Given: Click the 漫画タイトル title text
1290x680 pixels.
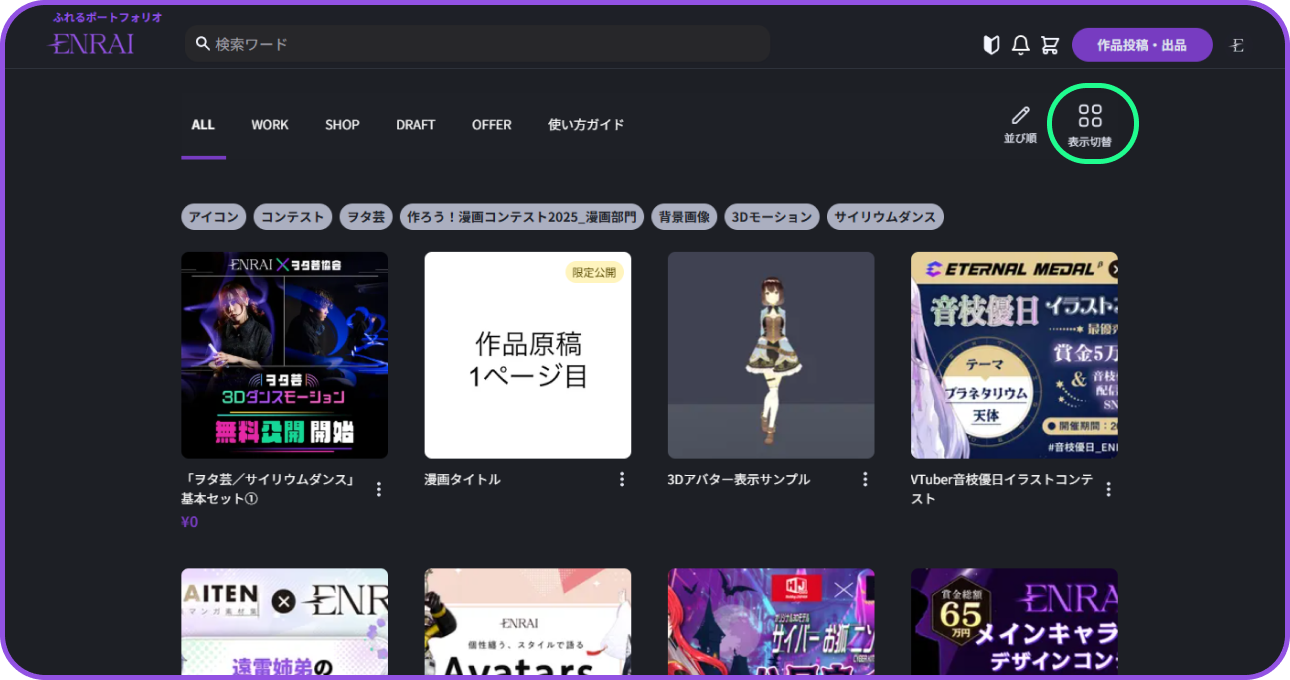Looking at the screenshot, I should (463, 480).
